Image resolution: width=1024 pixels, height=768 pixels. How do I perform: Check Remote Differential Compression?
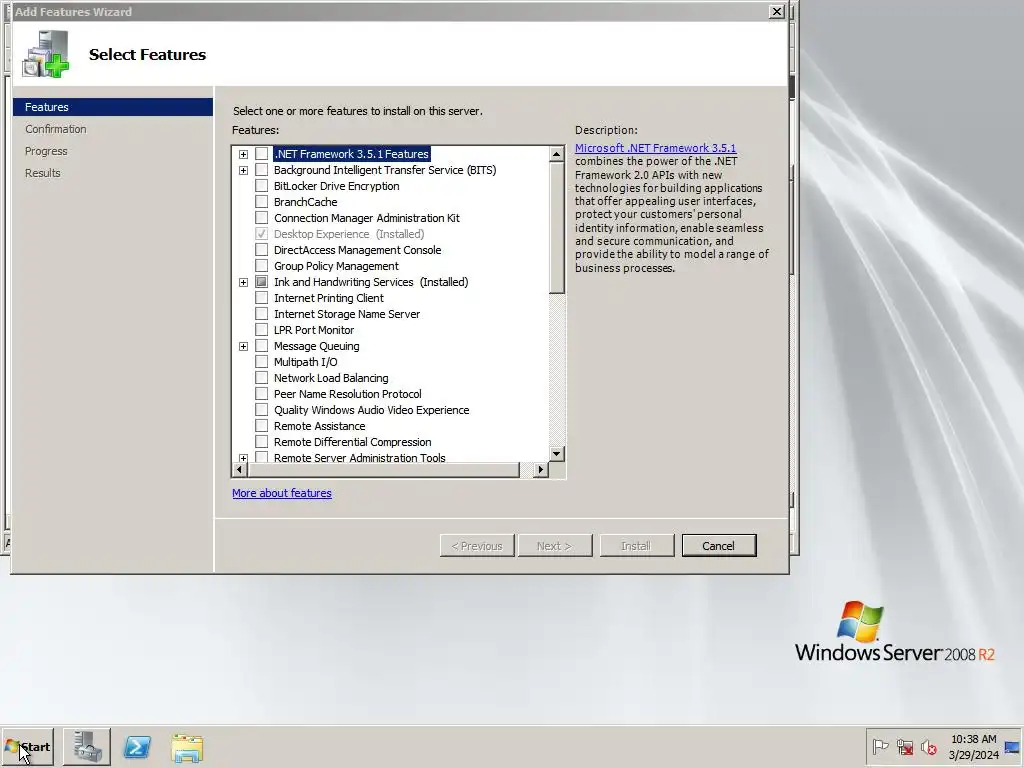coord(261,441)
